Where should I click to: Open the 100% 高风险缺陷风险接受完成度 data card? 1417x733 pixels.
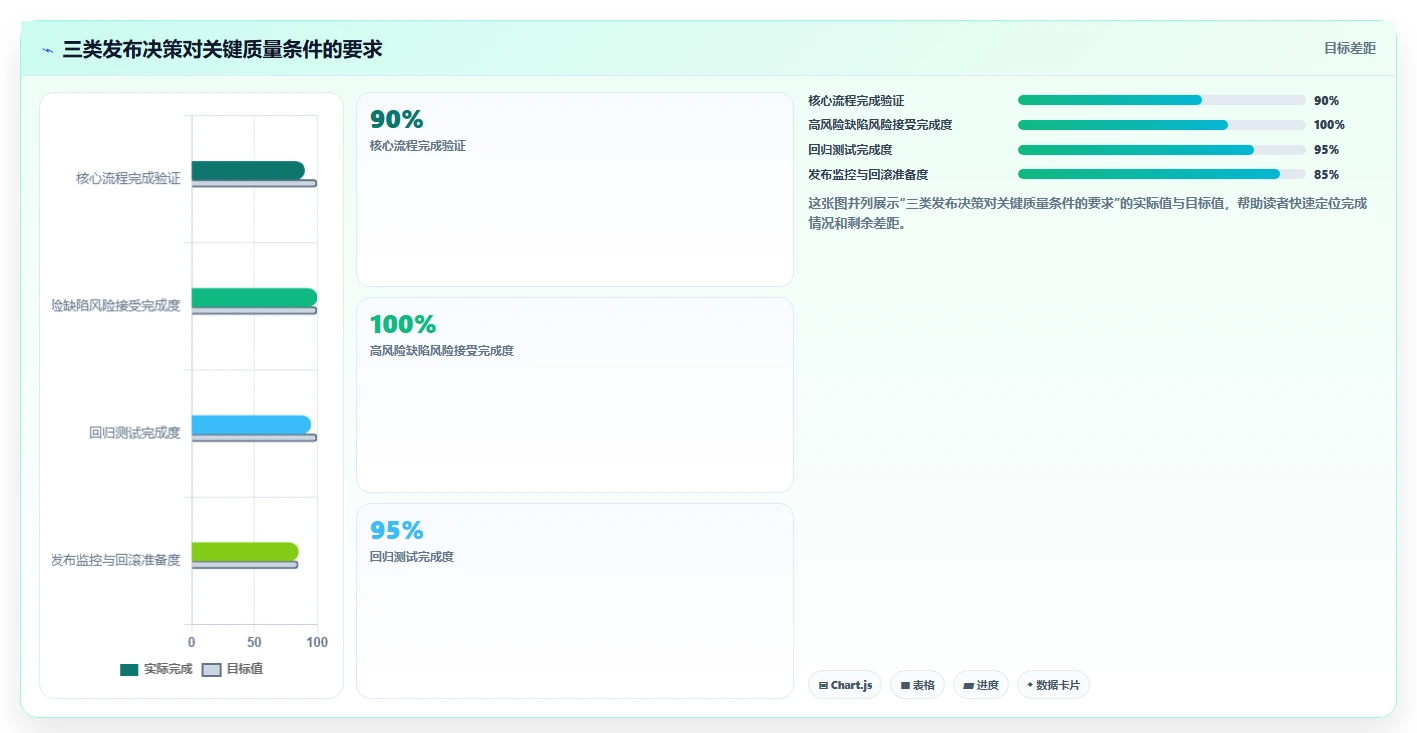[575, 395]
